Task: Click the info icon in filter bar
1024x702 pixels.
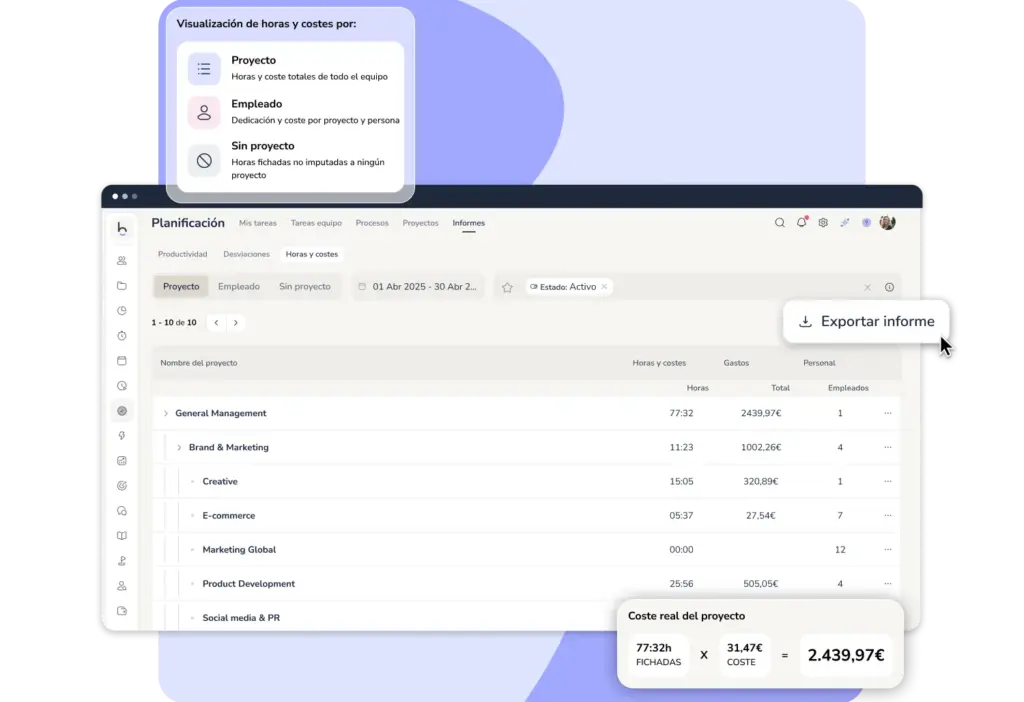Action: [x=889, y=287]
